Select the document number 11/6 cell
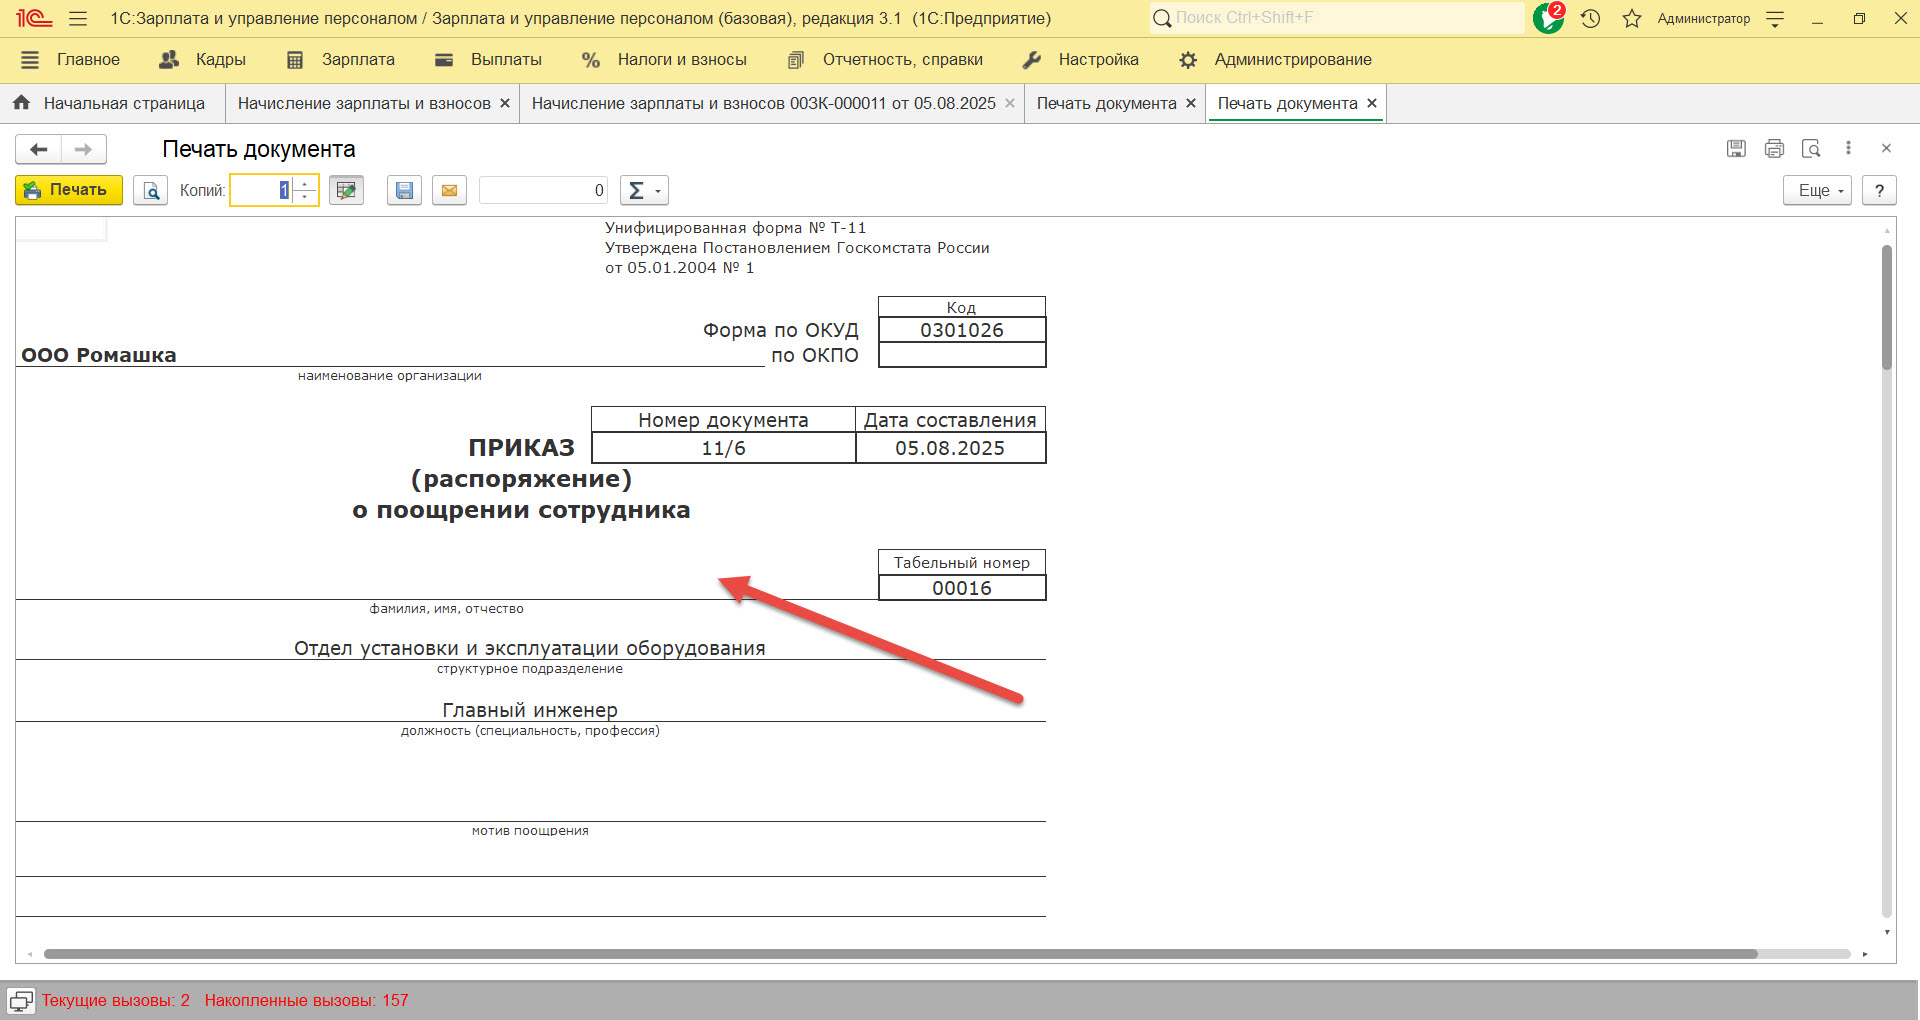1920x1020 pixels. [724, 448]
